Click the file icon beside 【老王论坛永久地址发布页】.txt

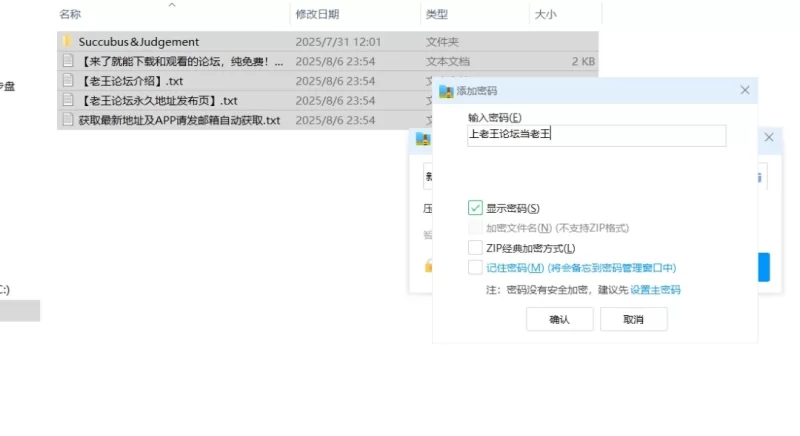pos(67,100)
